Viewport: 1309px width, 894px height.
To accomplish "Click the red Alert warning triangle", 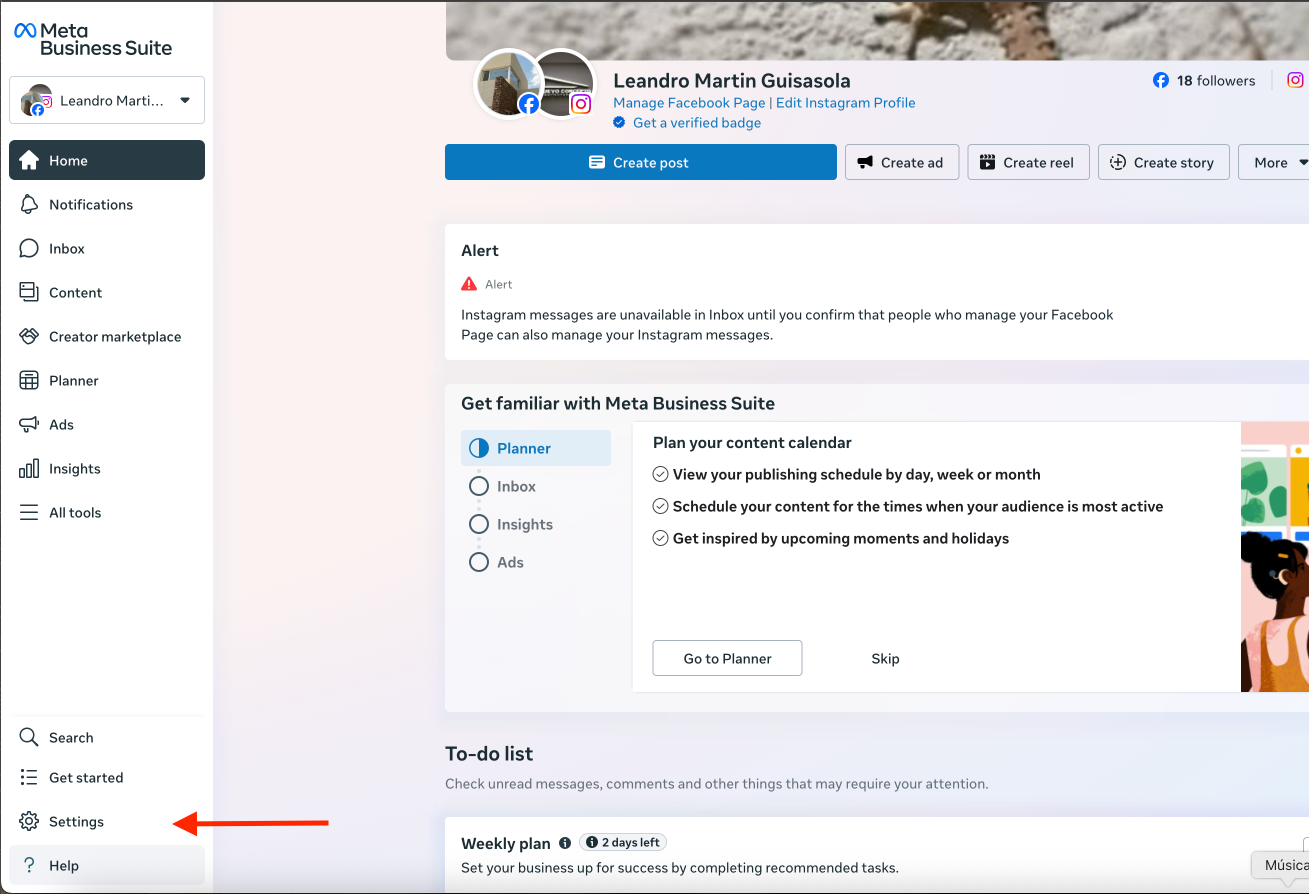I will click(469, 284).
